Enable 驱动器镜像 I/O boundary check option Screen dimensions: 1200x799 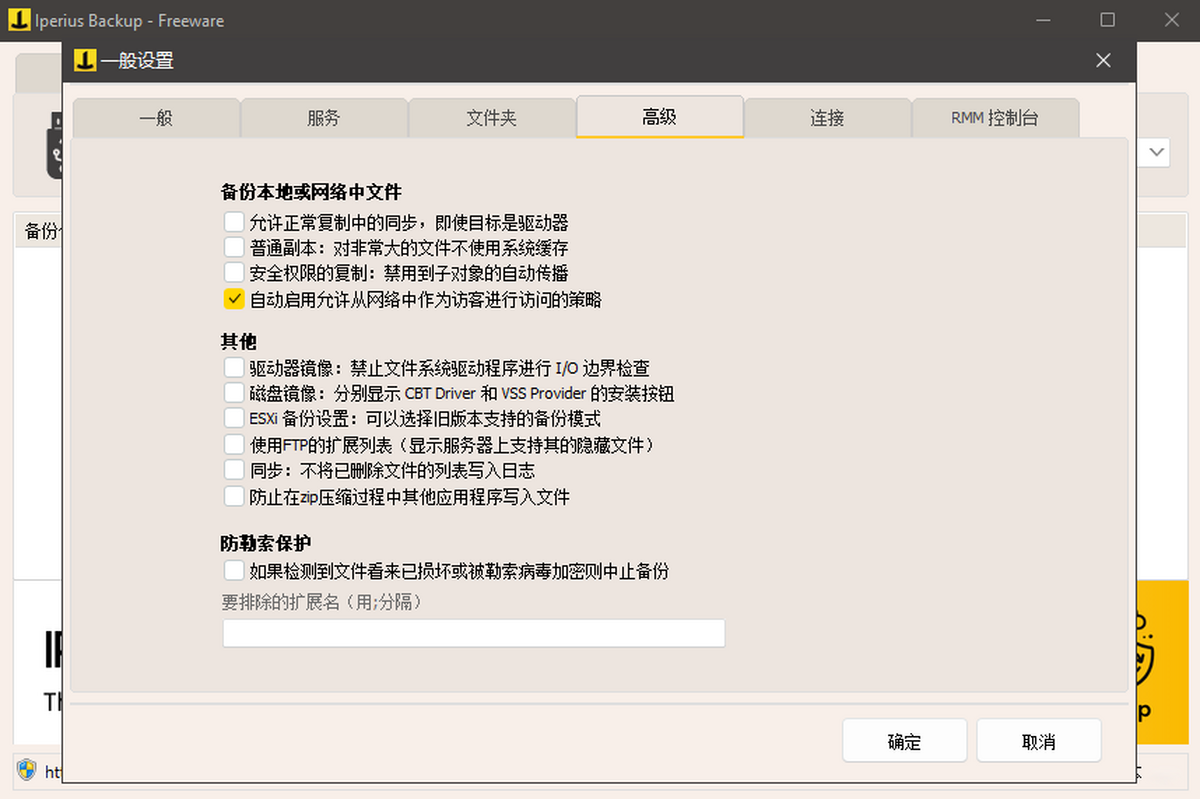(x=234, y=368)
